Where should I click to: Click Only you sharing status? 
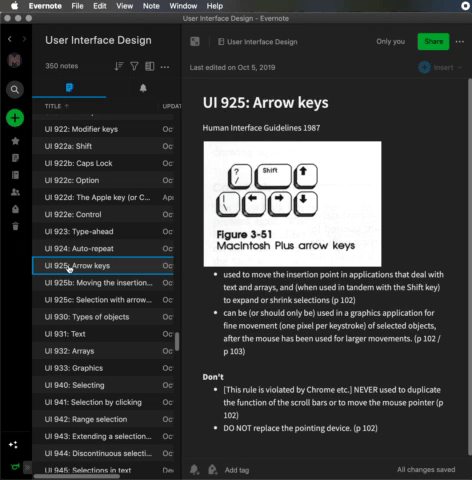point(390,42)
